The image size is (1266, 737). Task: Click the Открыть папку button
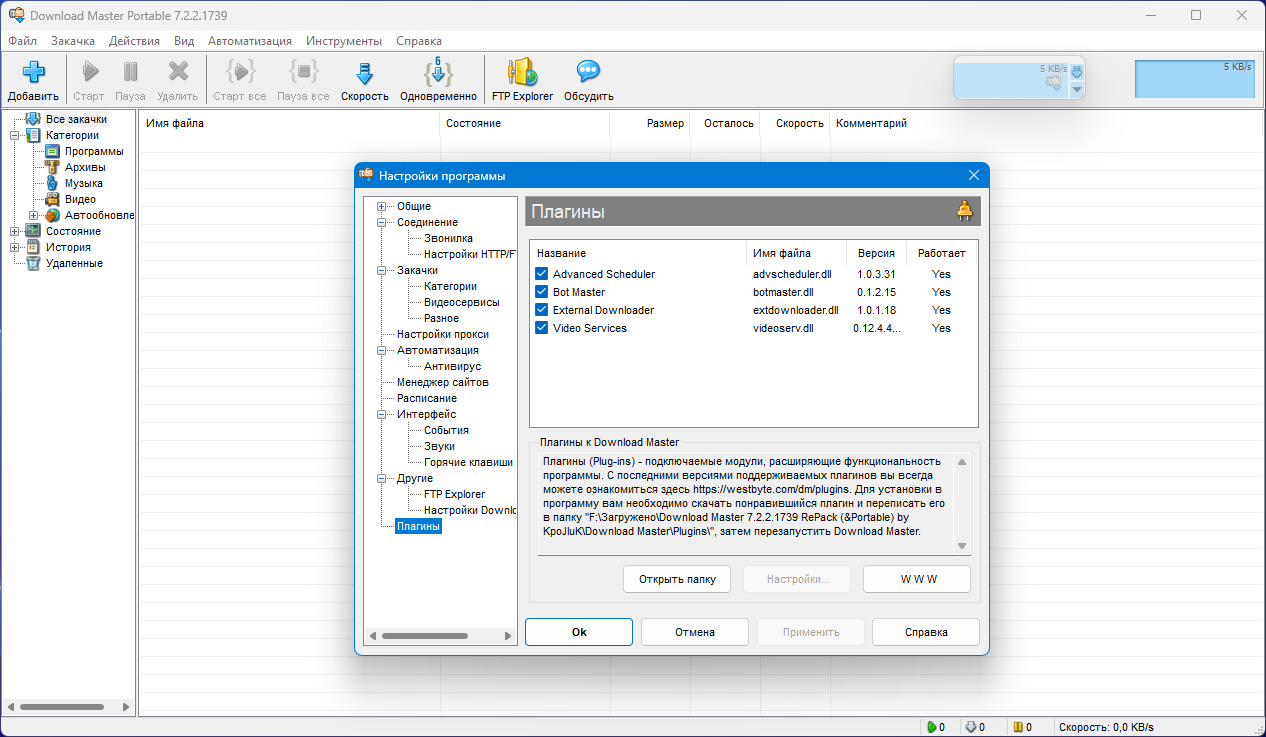tap(676, 579)
